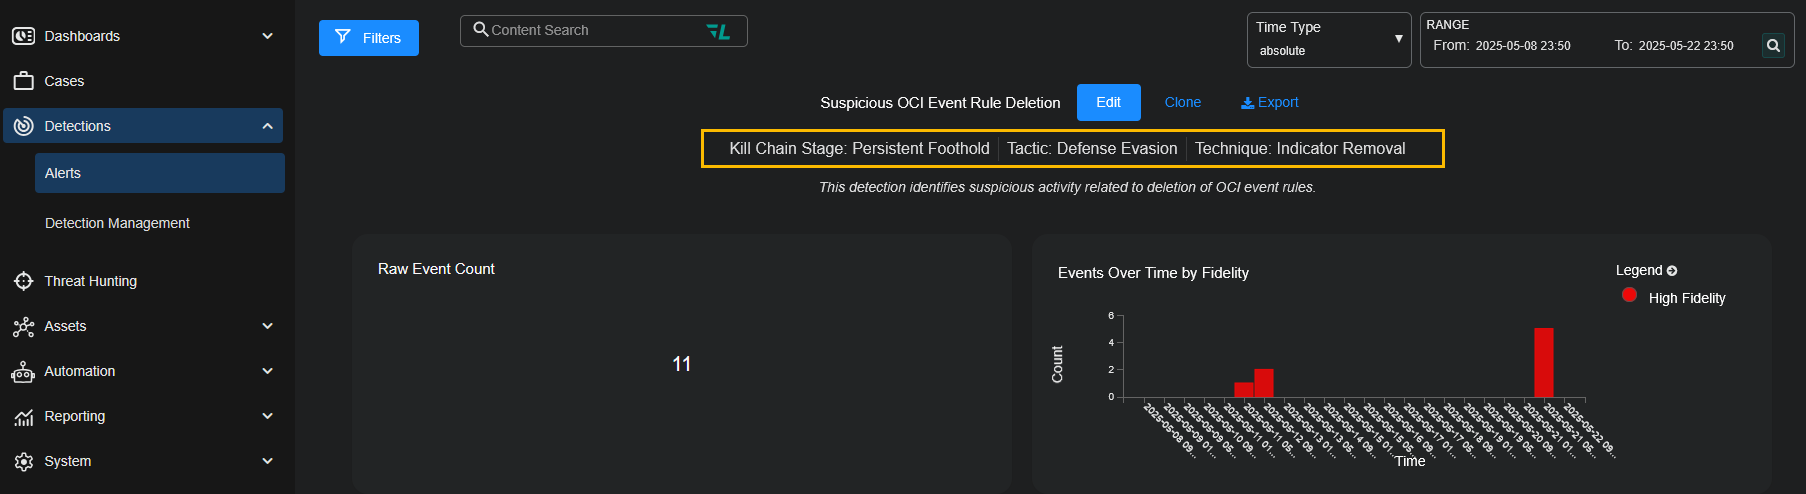The image size is (1806, 494).
Task: Expand the Assets menu chevron
Action: [x=267, y=326]
